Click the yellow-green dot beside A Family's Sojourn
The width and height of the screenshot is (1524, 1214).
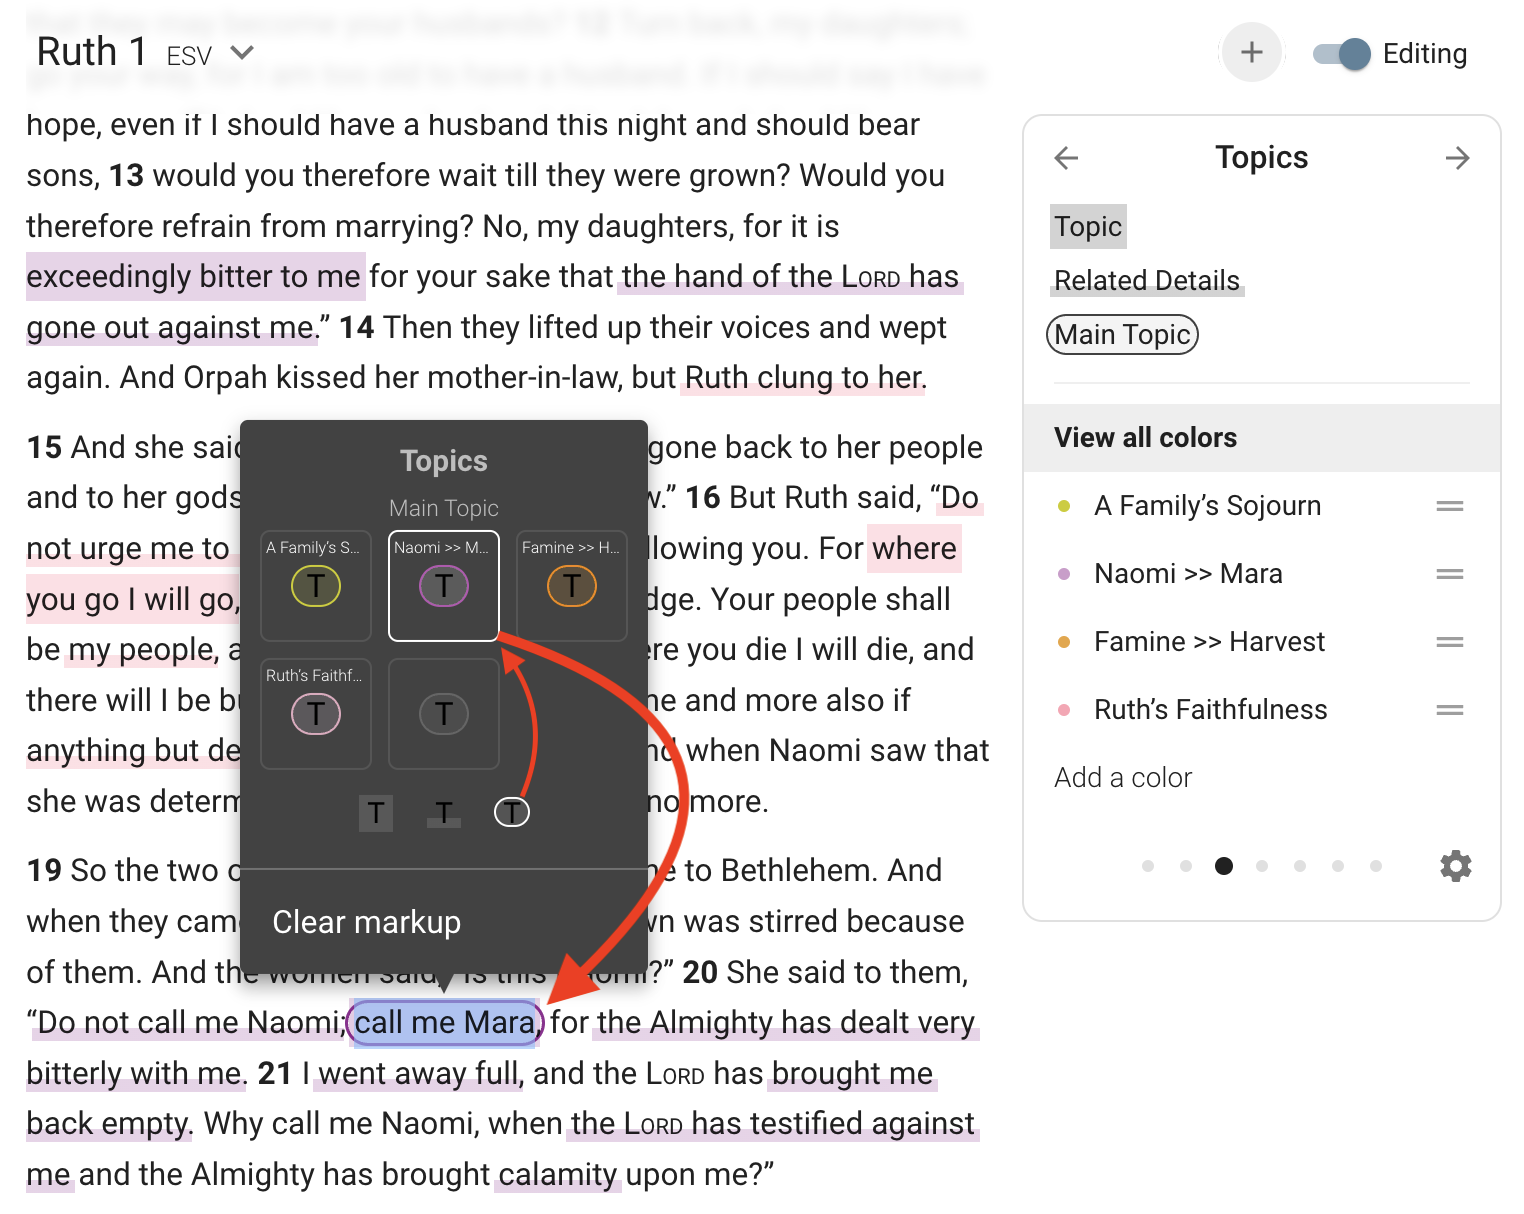[1064, 506]
